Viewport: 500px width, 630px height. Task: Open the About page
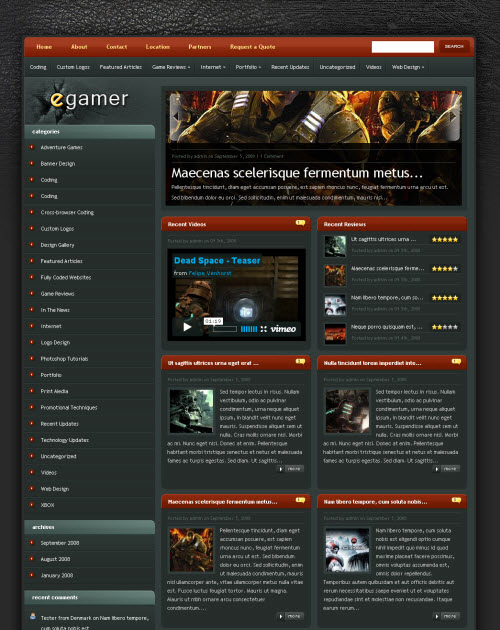(79, 47)
